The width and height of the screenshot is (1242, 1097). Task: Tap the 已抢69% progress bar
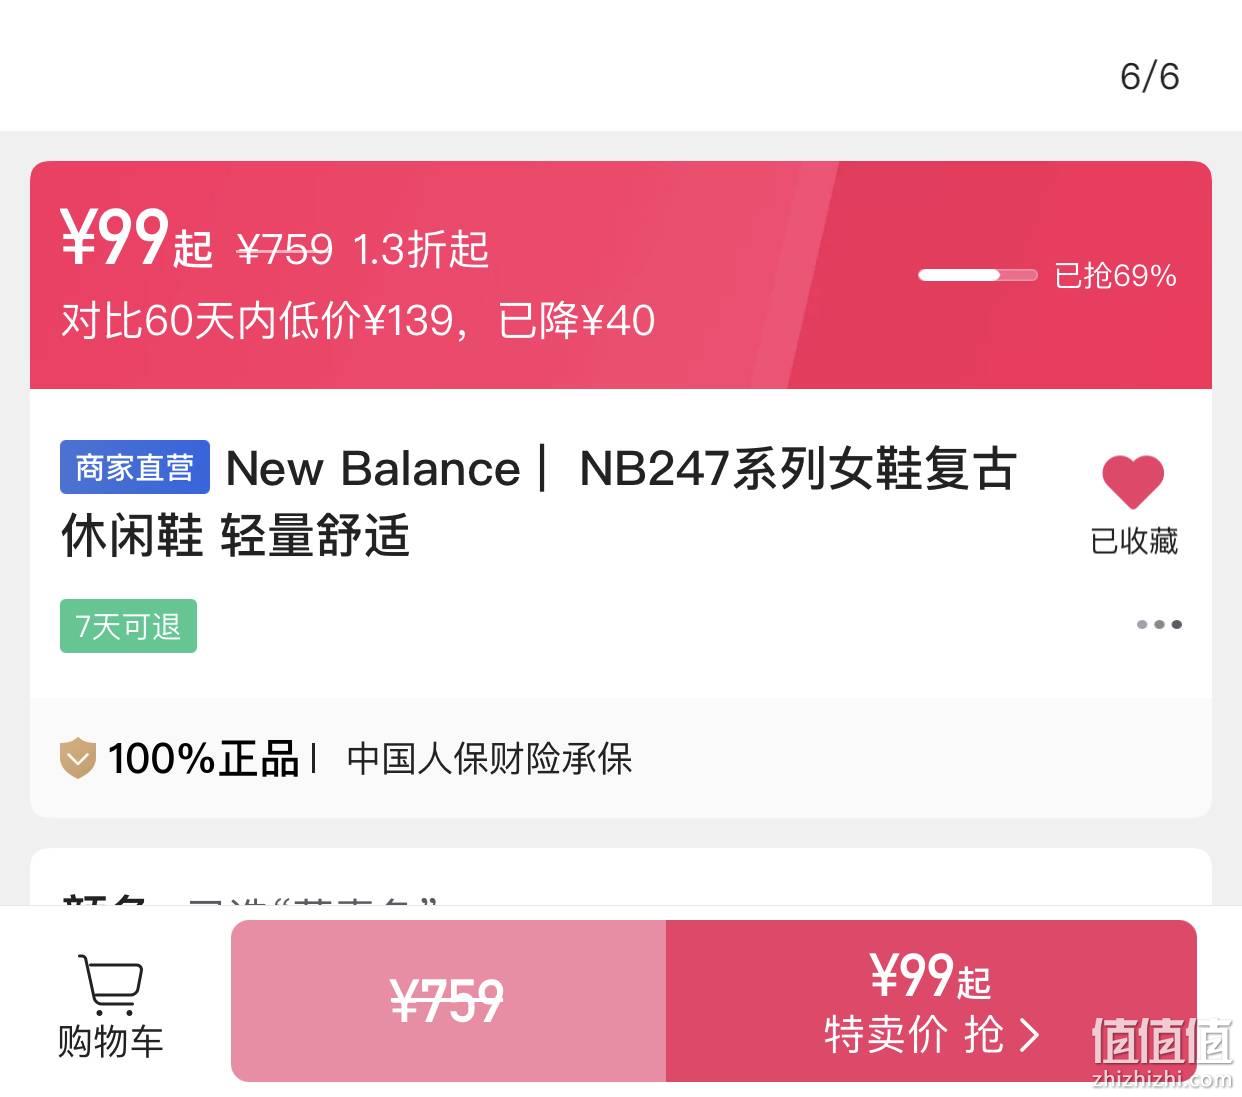(978, 275)
